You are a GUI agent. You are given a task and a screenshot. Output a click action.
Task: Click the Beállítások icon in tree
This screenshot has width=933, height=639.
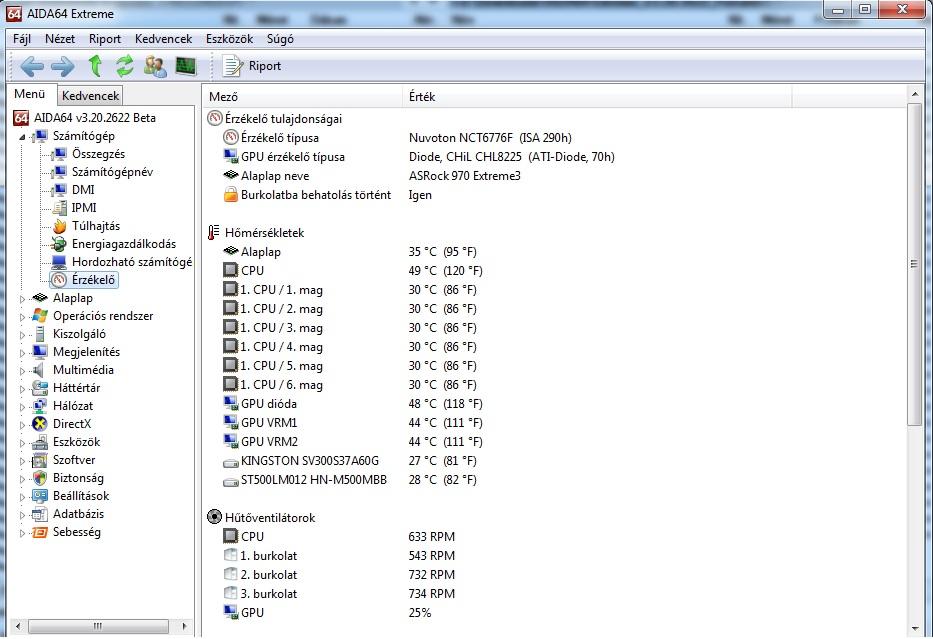coord(40,496)
